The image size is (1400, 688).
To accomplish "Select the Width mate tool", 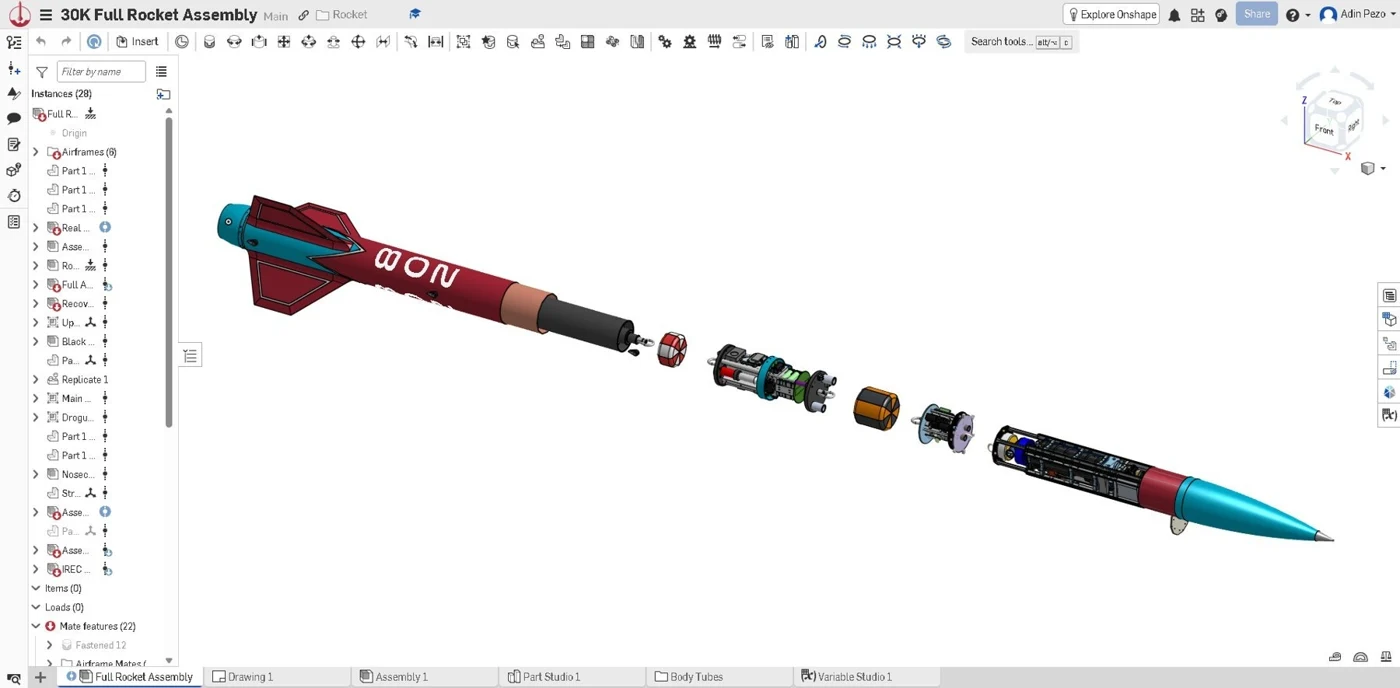I will click(x=436, y=42).
